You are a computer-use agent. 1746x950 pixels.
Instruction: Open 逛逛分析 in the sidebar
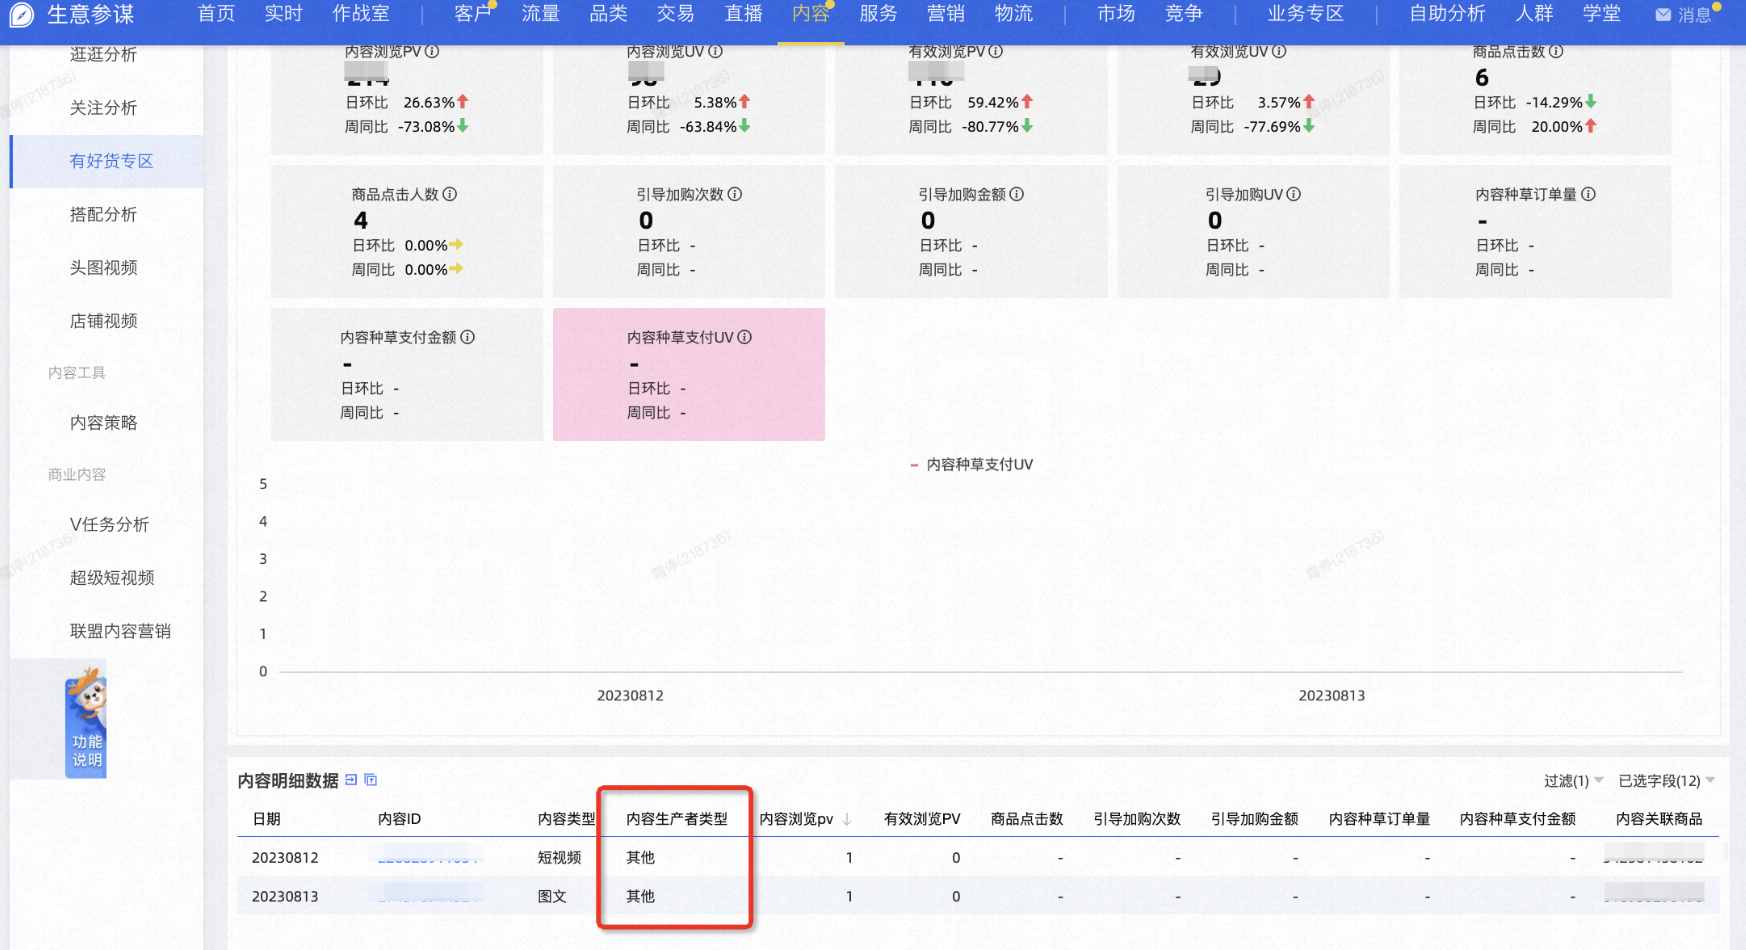pyautogui.click(x=104, y=54)
